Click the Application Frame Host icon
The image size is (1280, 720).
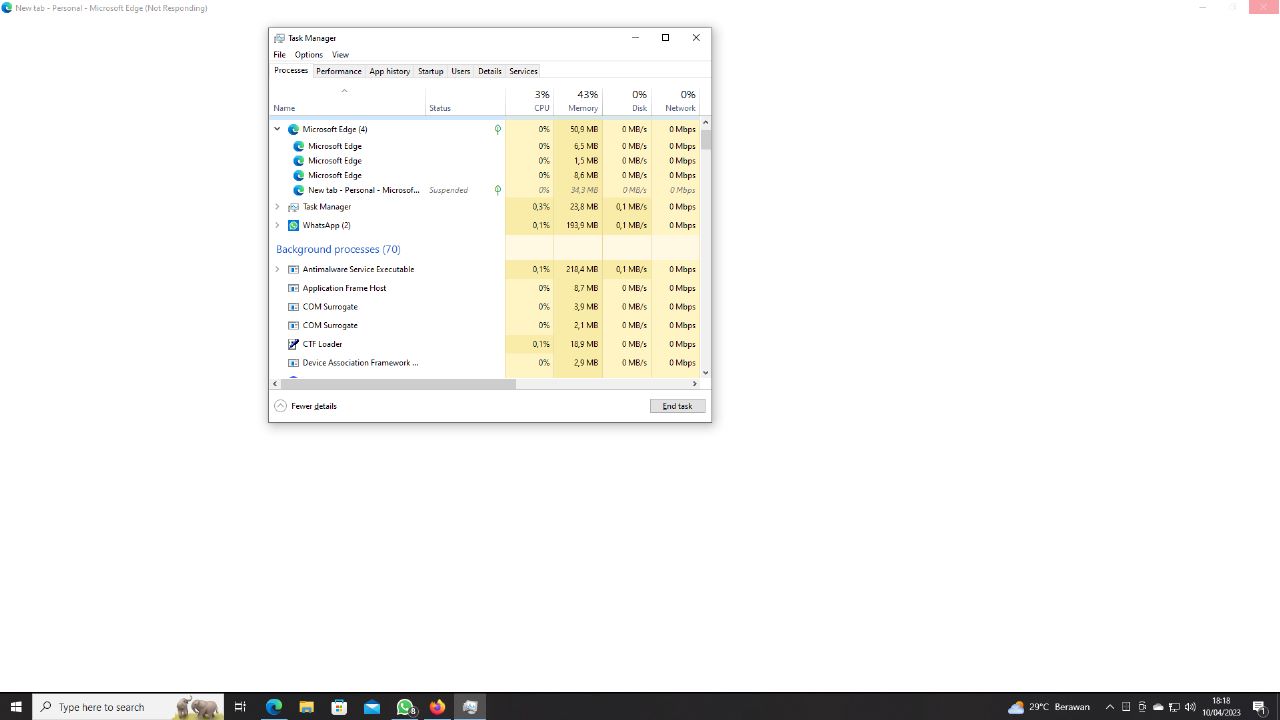tap(293, 288)
